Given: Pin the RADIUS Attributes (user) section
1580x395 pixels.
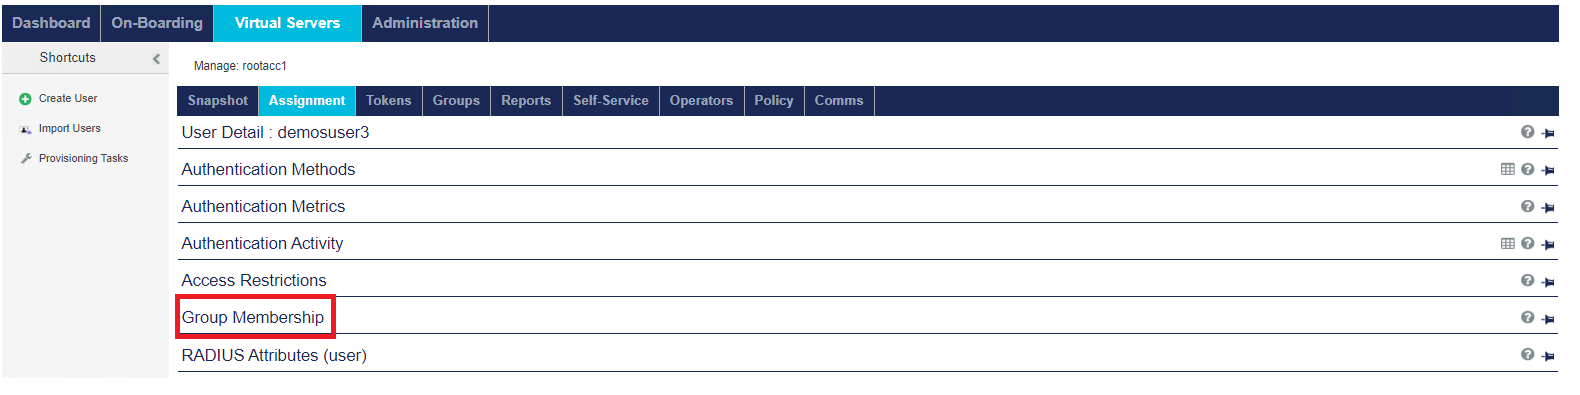Looking at the screenshot, I should 1548,356.
